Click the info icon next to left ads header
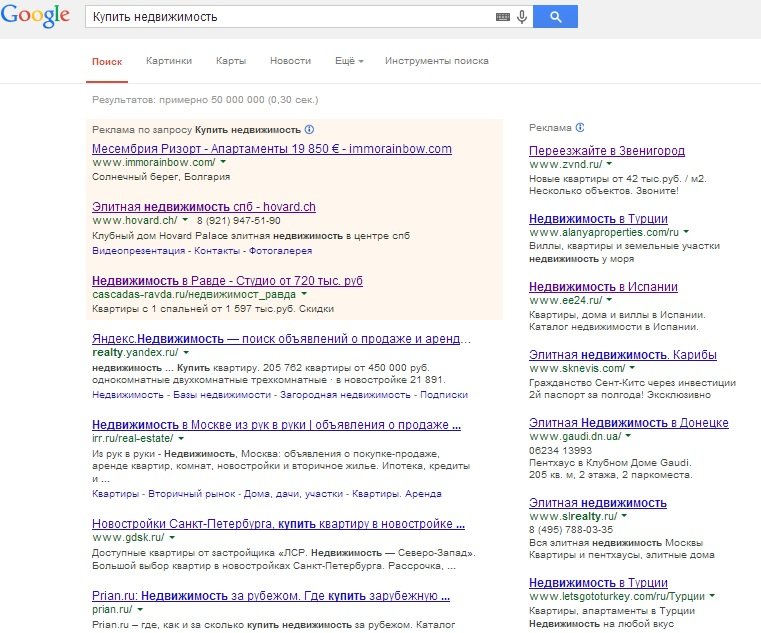 click(309, 130)
